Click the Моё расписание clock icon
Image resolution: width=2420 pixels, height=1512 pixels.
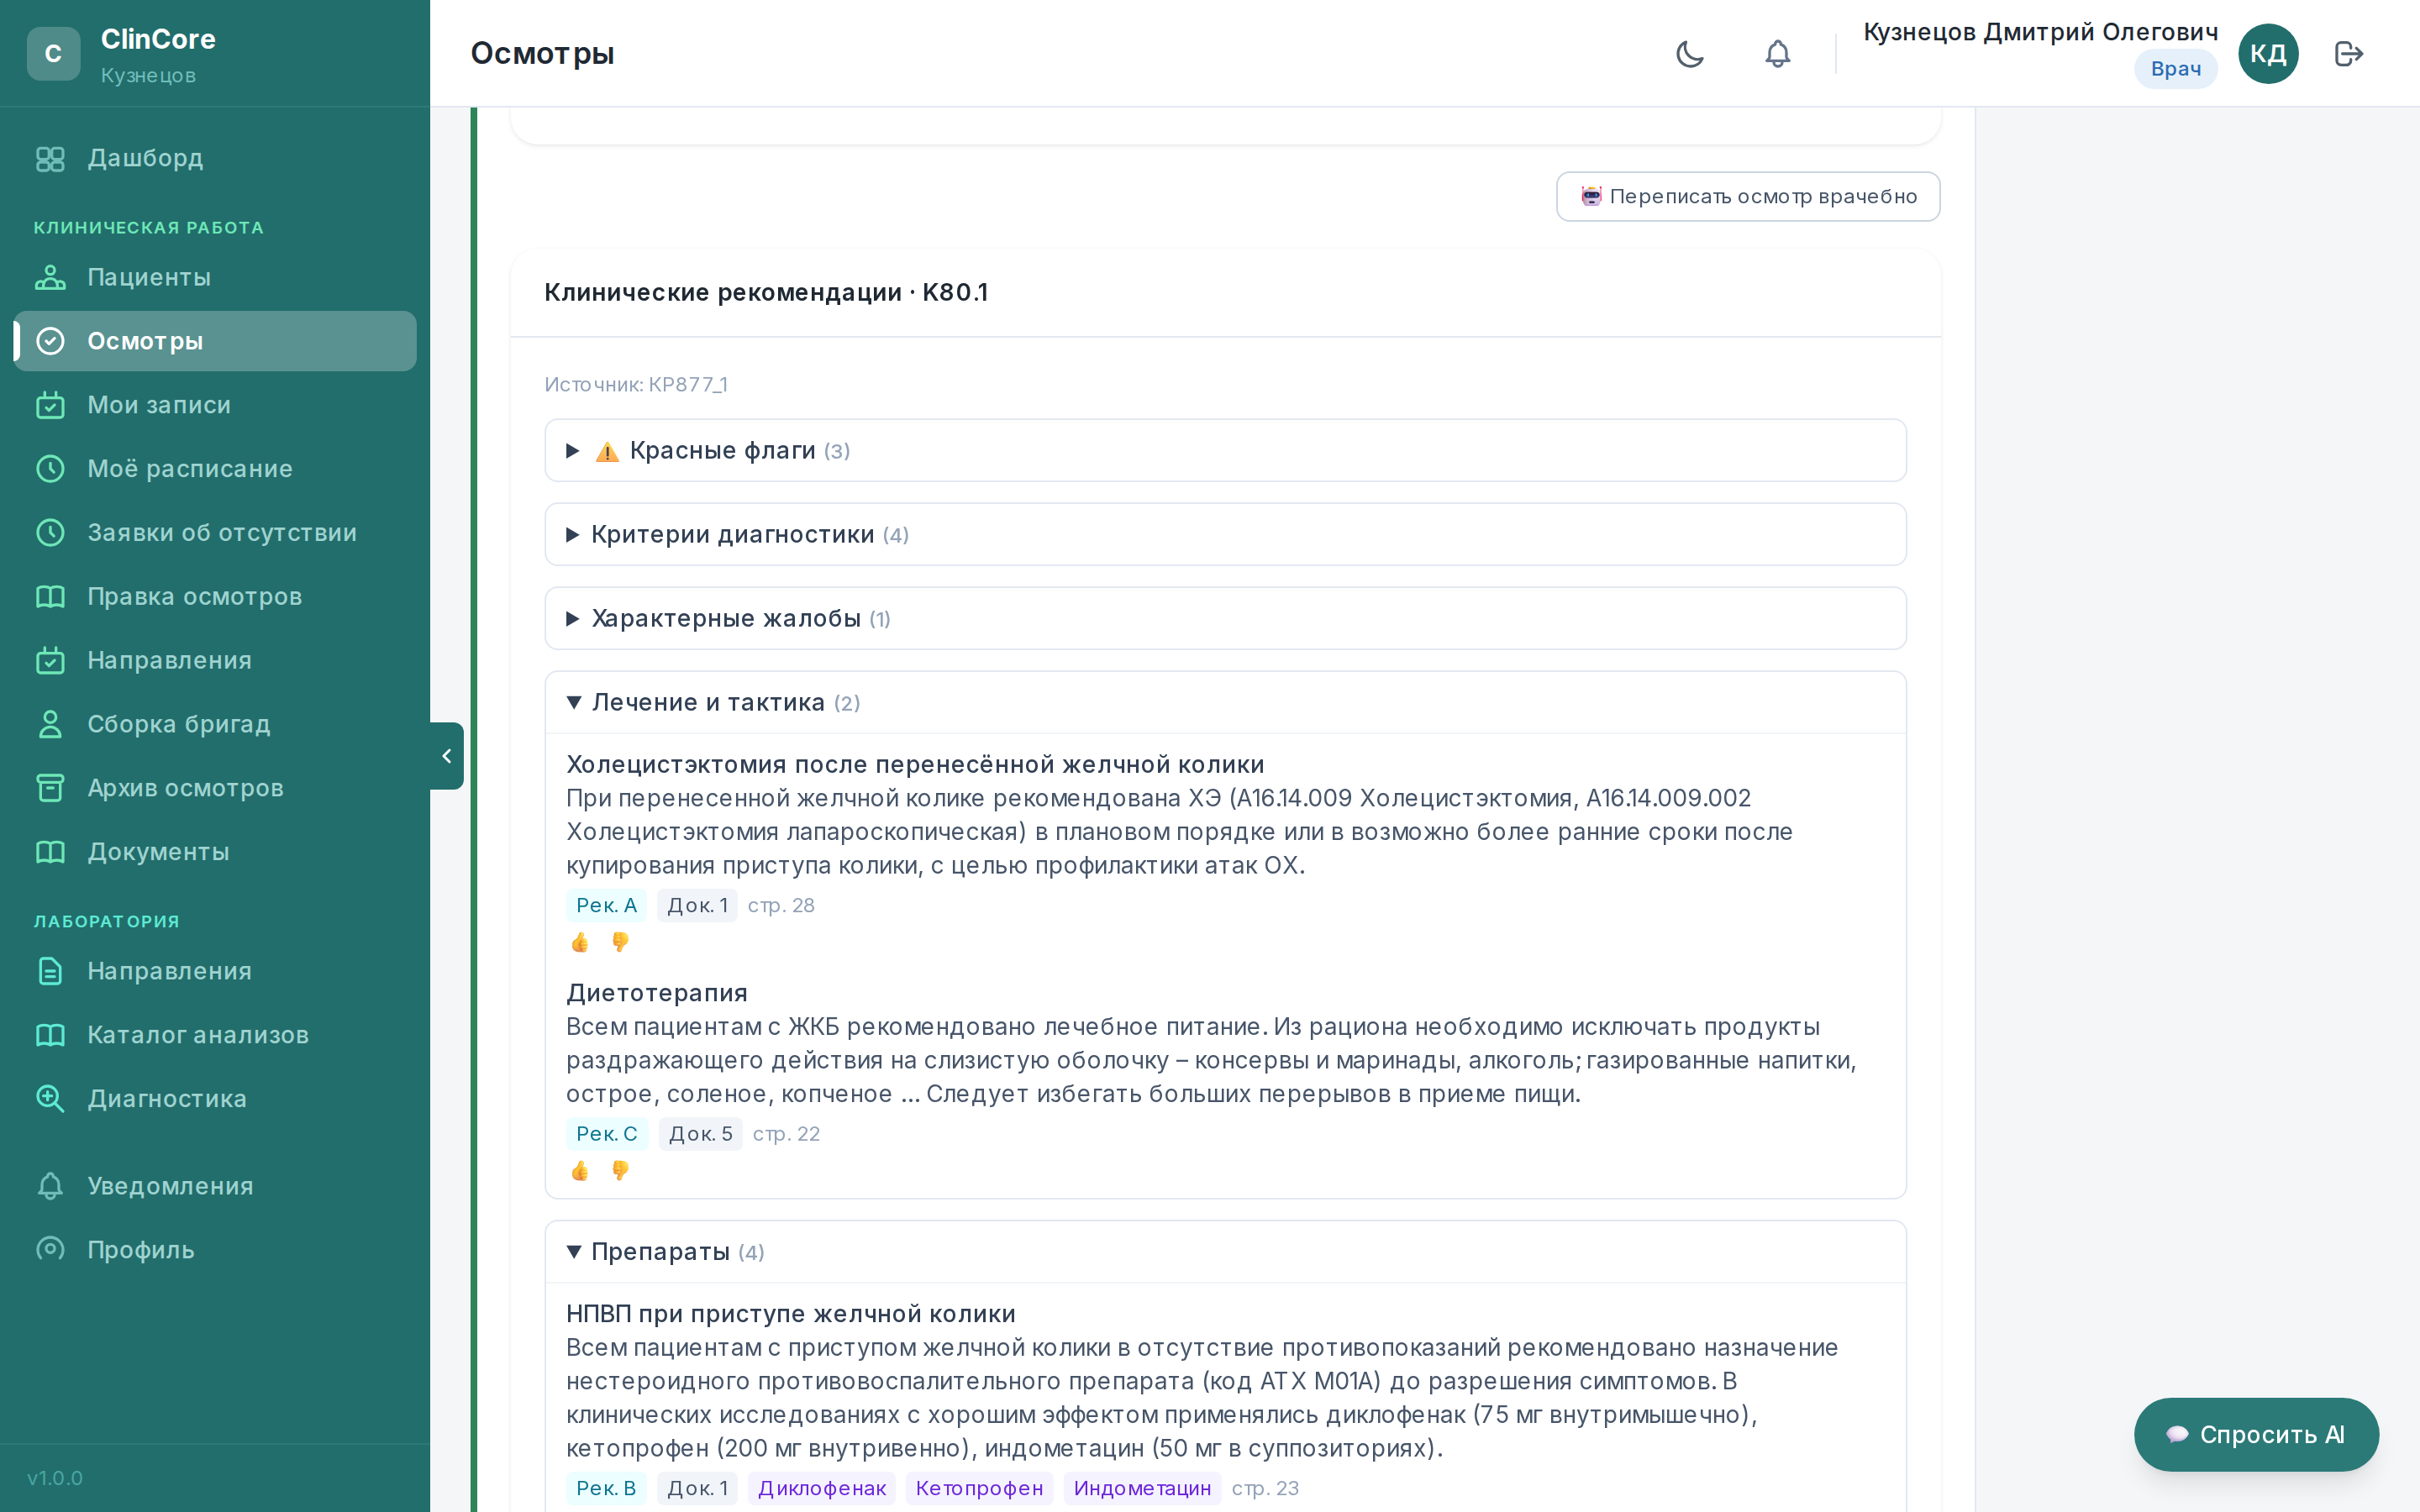pos(50,469)
